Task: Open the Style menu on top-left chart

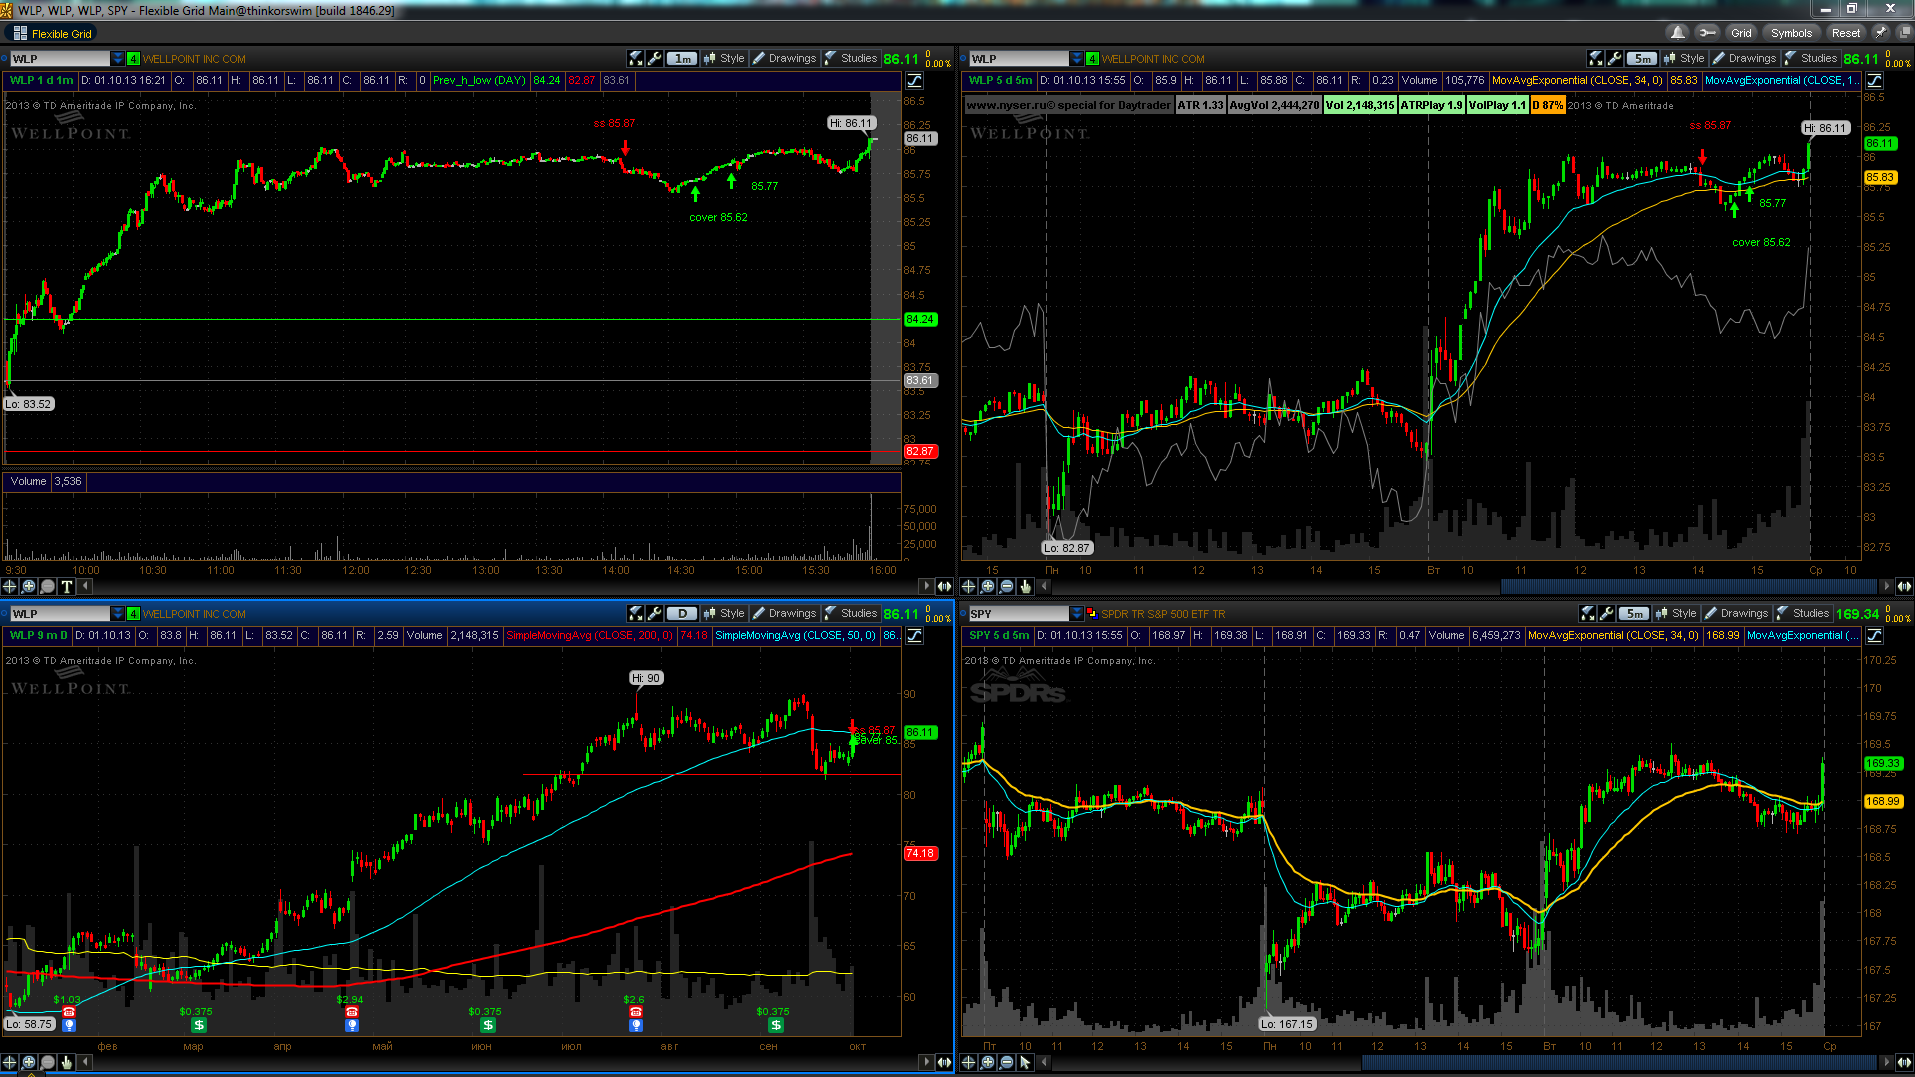Action: click(x=725, y=59)
